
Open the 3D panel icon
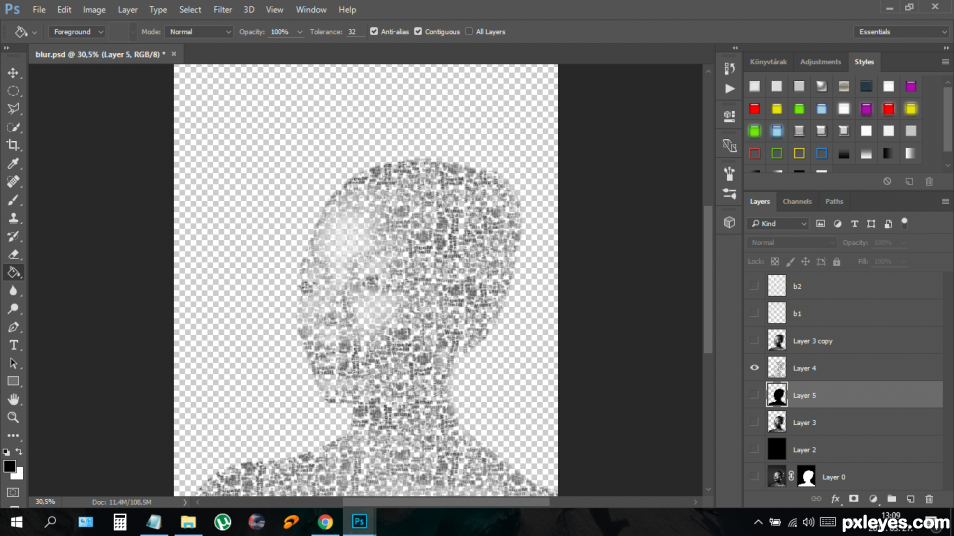[729, 223]
